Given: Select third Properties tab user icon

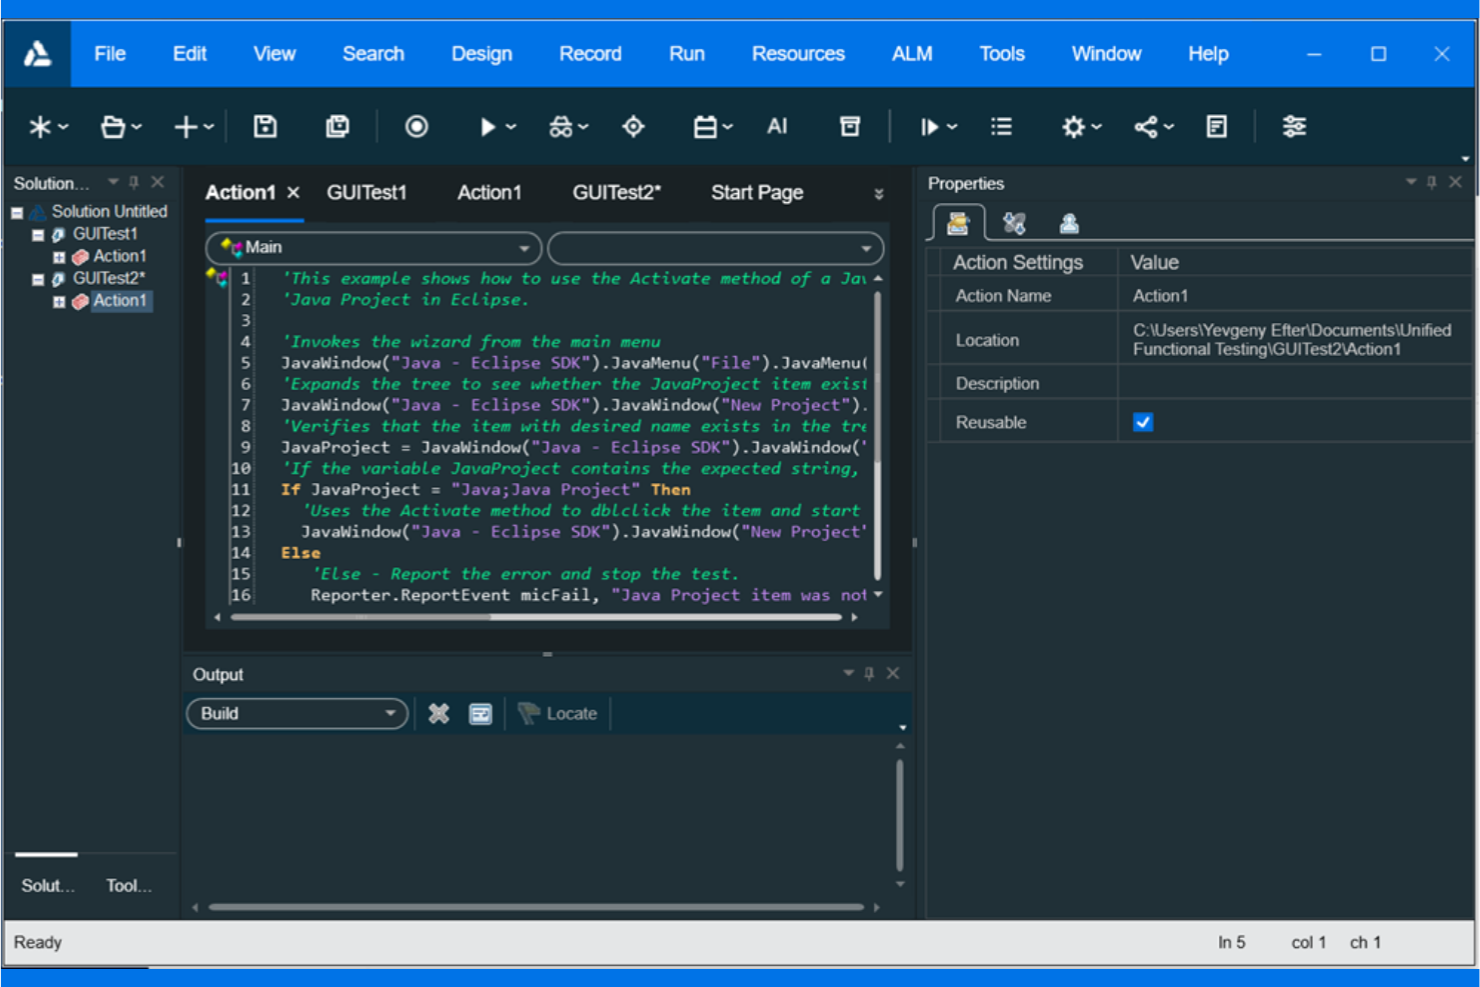Looking at the screenshot, I should [x=1069, y=223].
